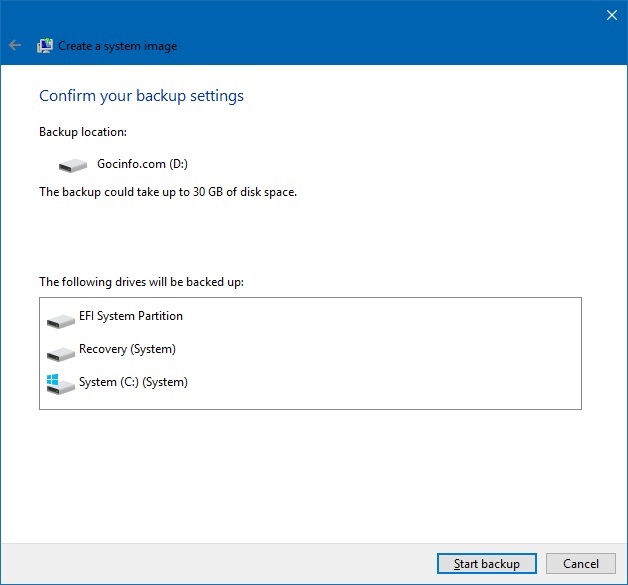Click the 'Backup location:' label
Viewport: 628px width, 585px height.
pyautogui.click(x=83, y=132)
